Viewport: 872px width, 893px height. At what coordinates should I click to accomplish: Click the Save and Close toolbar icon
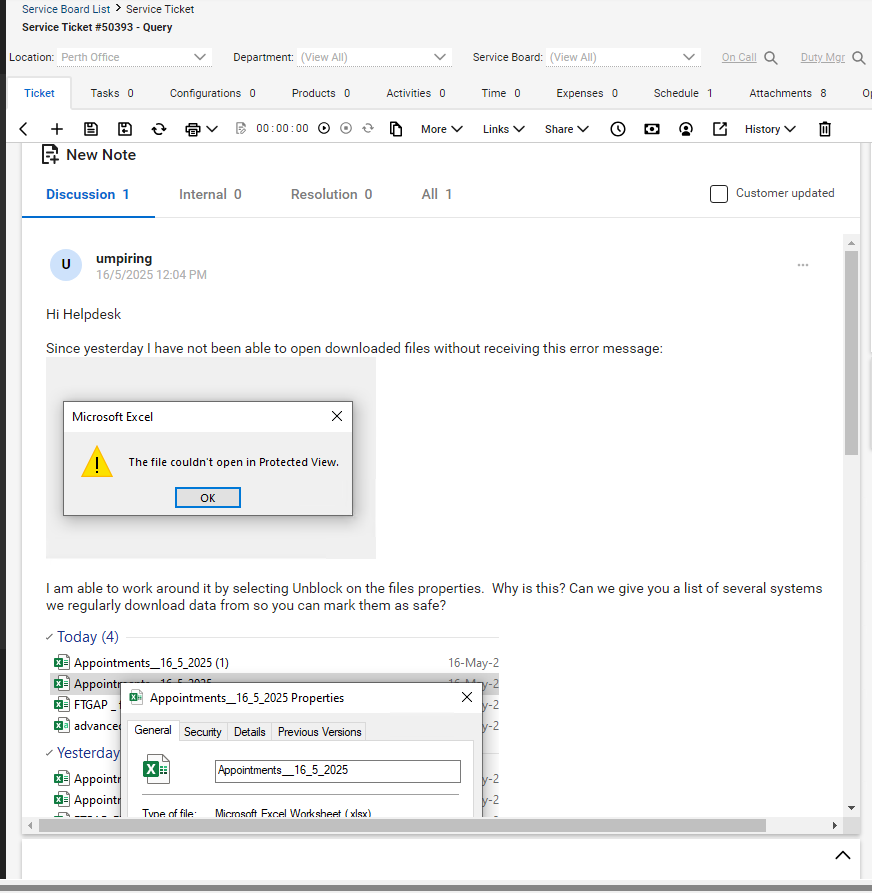click(125, 129)
